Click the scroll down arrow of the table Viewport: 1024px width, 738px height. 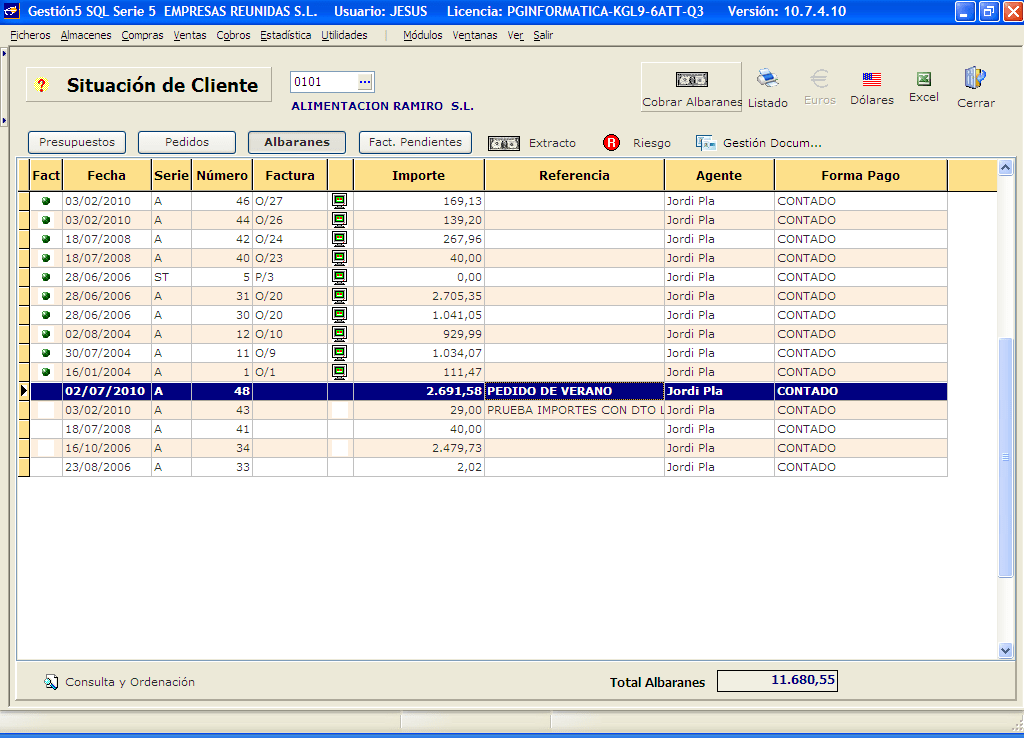(1006, 650)
